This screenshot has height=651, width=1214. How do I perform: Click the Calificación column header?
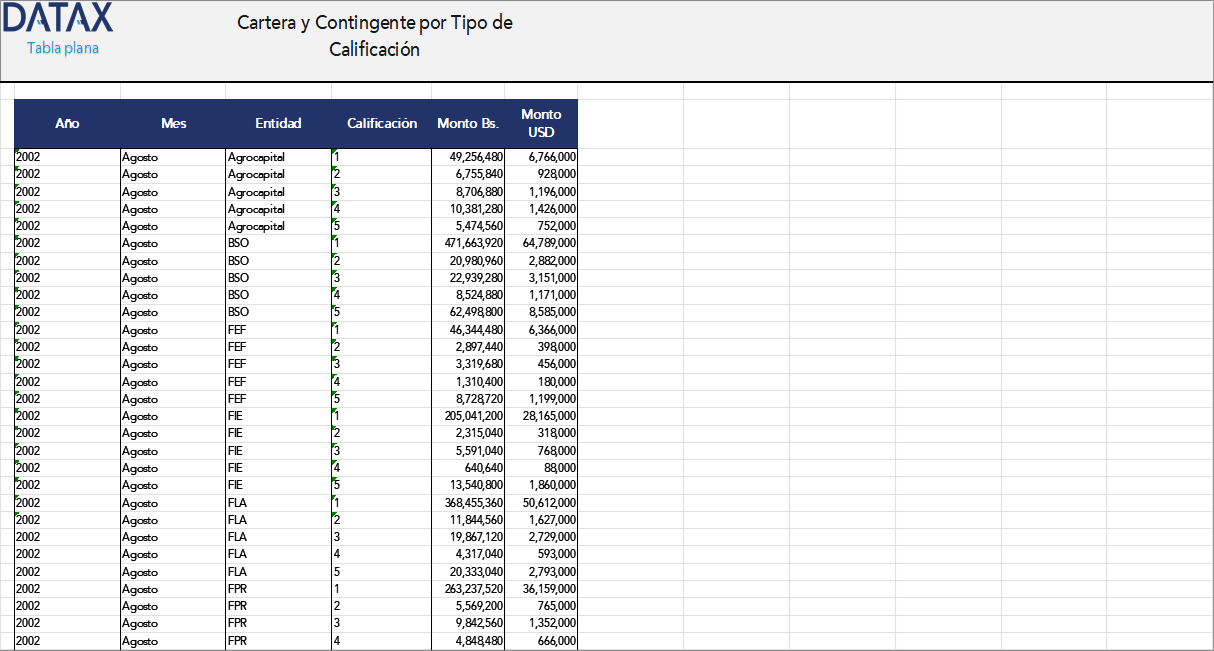(x=382, y=124)
